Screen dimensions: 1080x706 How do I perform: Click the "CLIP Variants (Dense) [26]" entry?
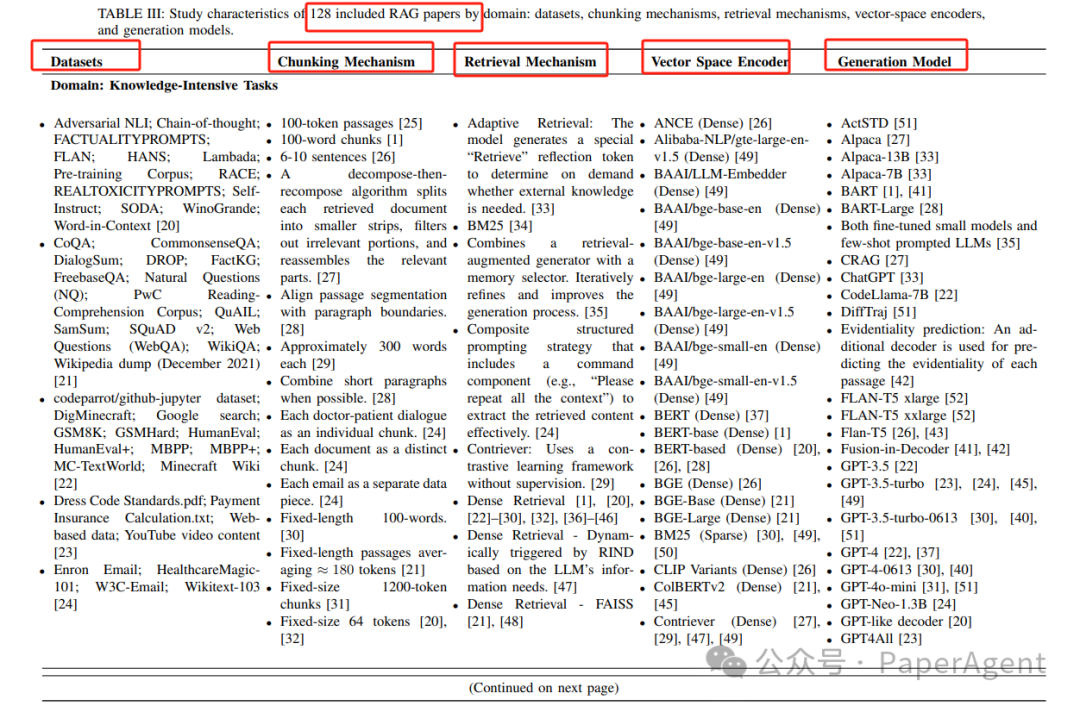(734, 570)
